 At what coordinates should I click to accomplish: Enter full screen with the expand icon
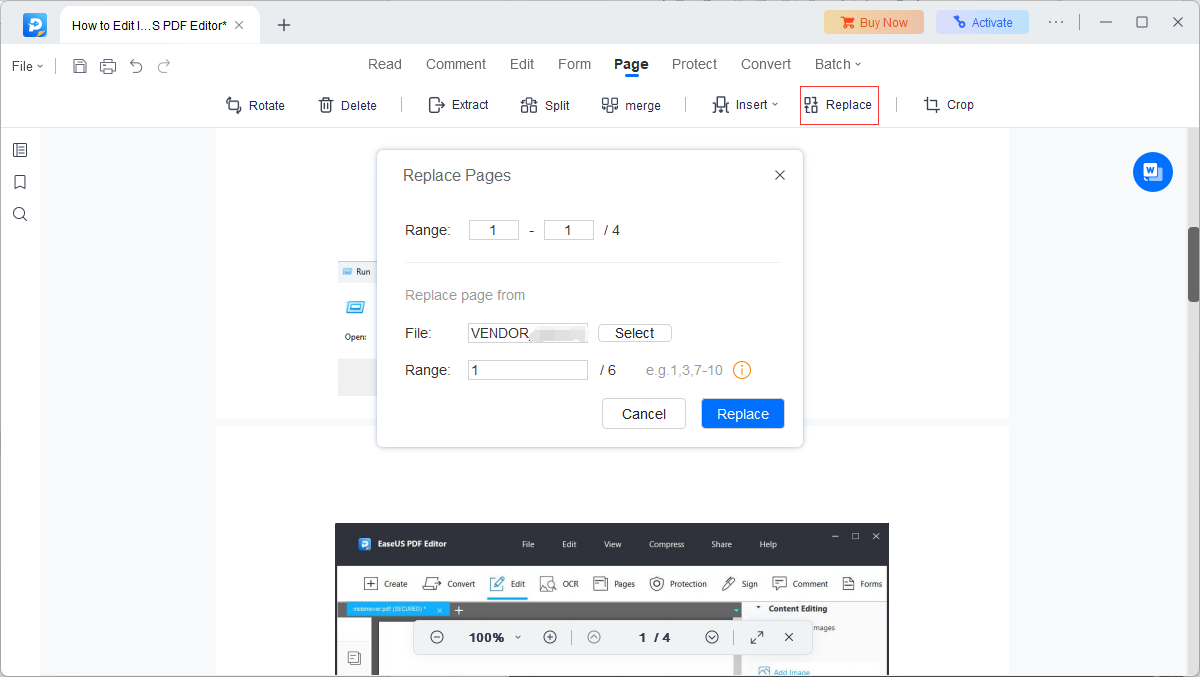757,637
